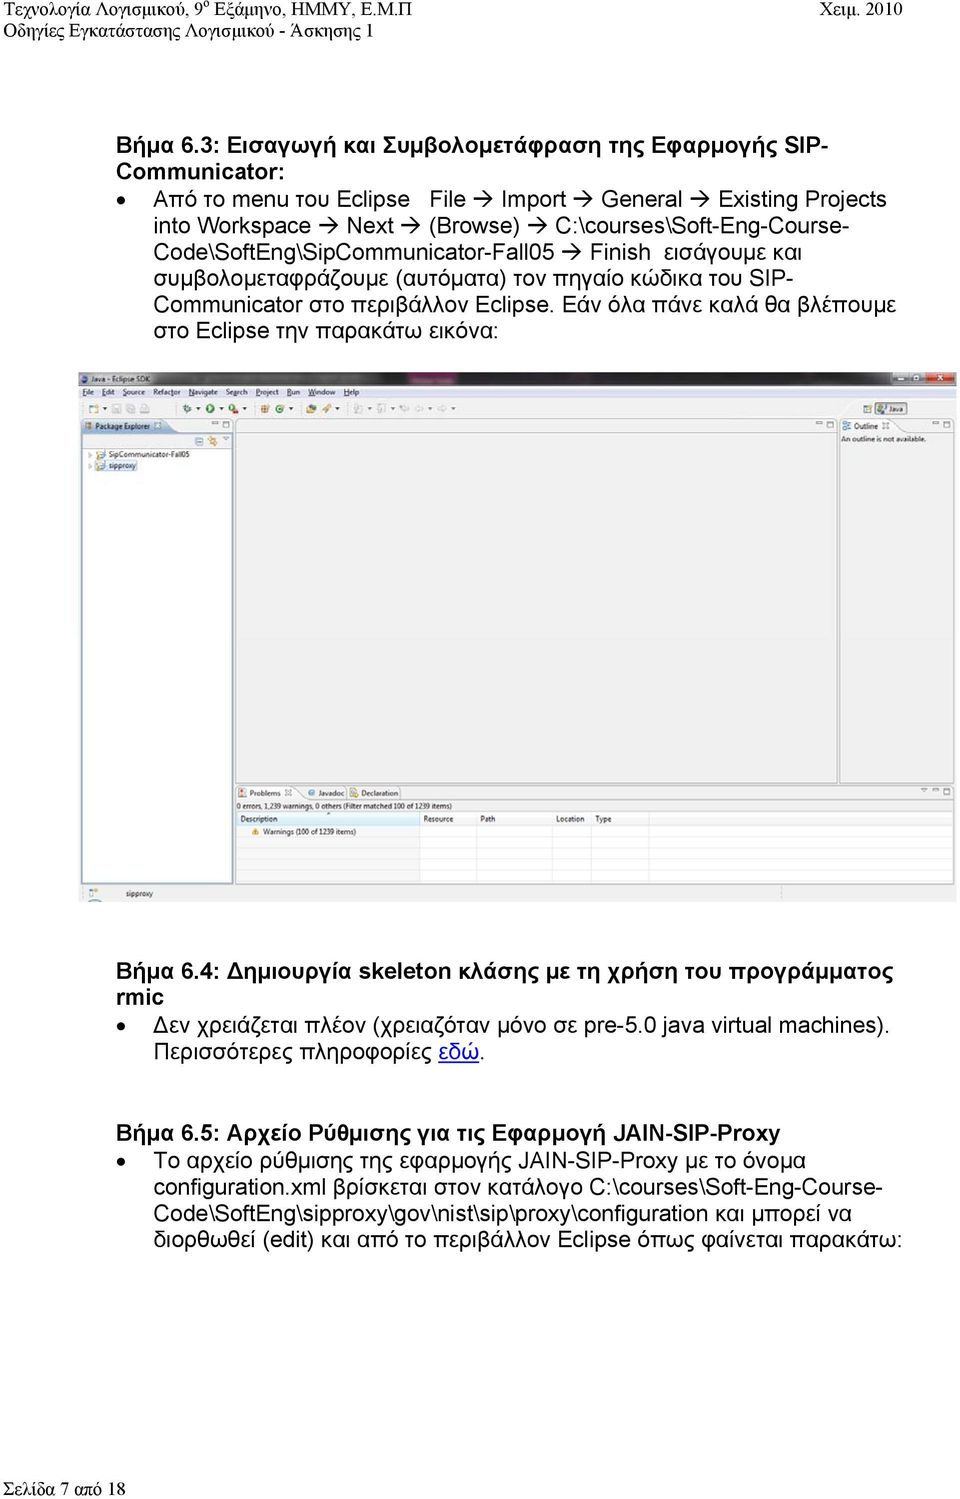Open the New wizard toolbar icon
Screen dimensions: 960x1499
[93, 409]
